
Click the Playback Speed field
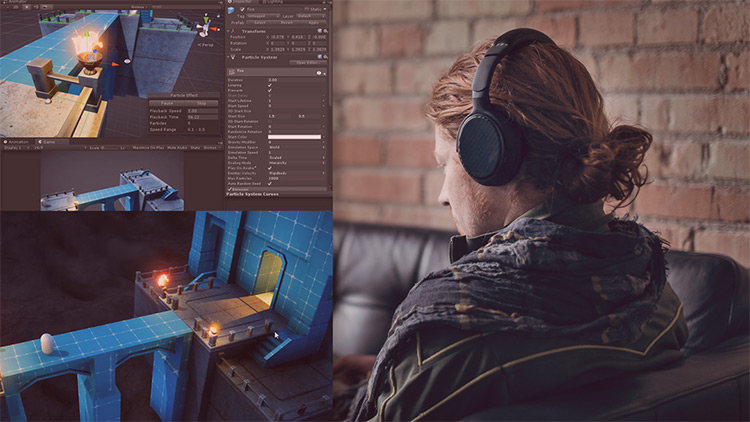click(x=202, y=111)
